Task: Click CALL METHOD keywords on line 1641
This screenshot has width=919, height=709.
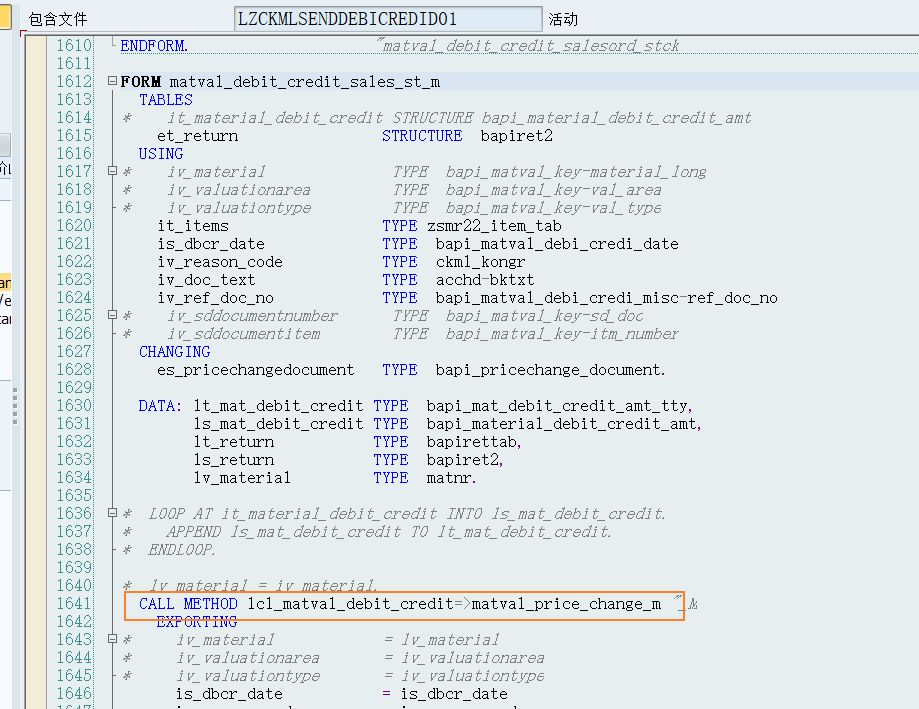Action: [188, 604]
